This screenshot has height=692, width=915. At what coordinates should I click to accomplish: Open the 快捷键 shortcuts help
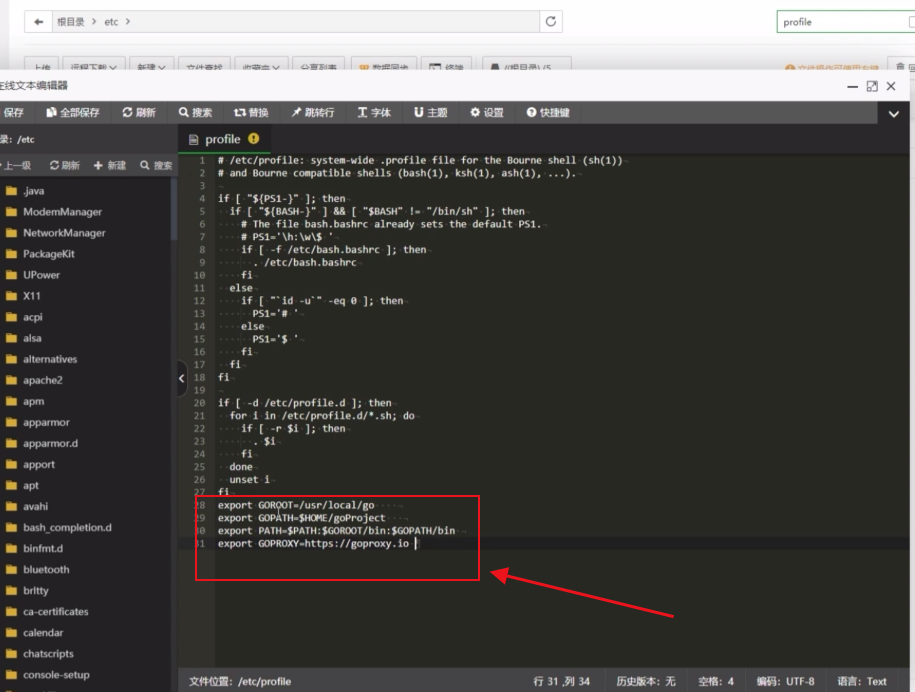548,113
